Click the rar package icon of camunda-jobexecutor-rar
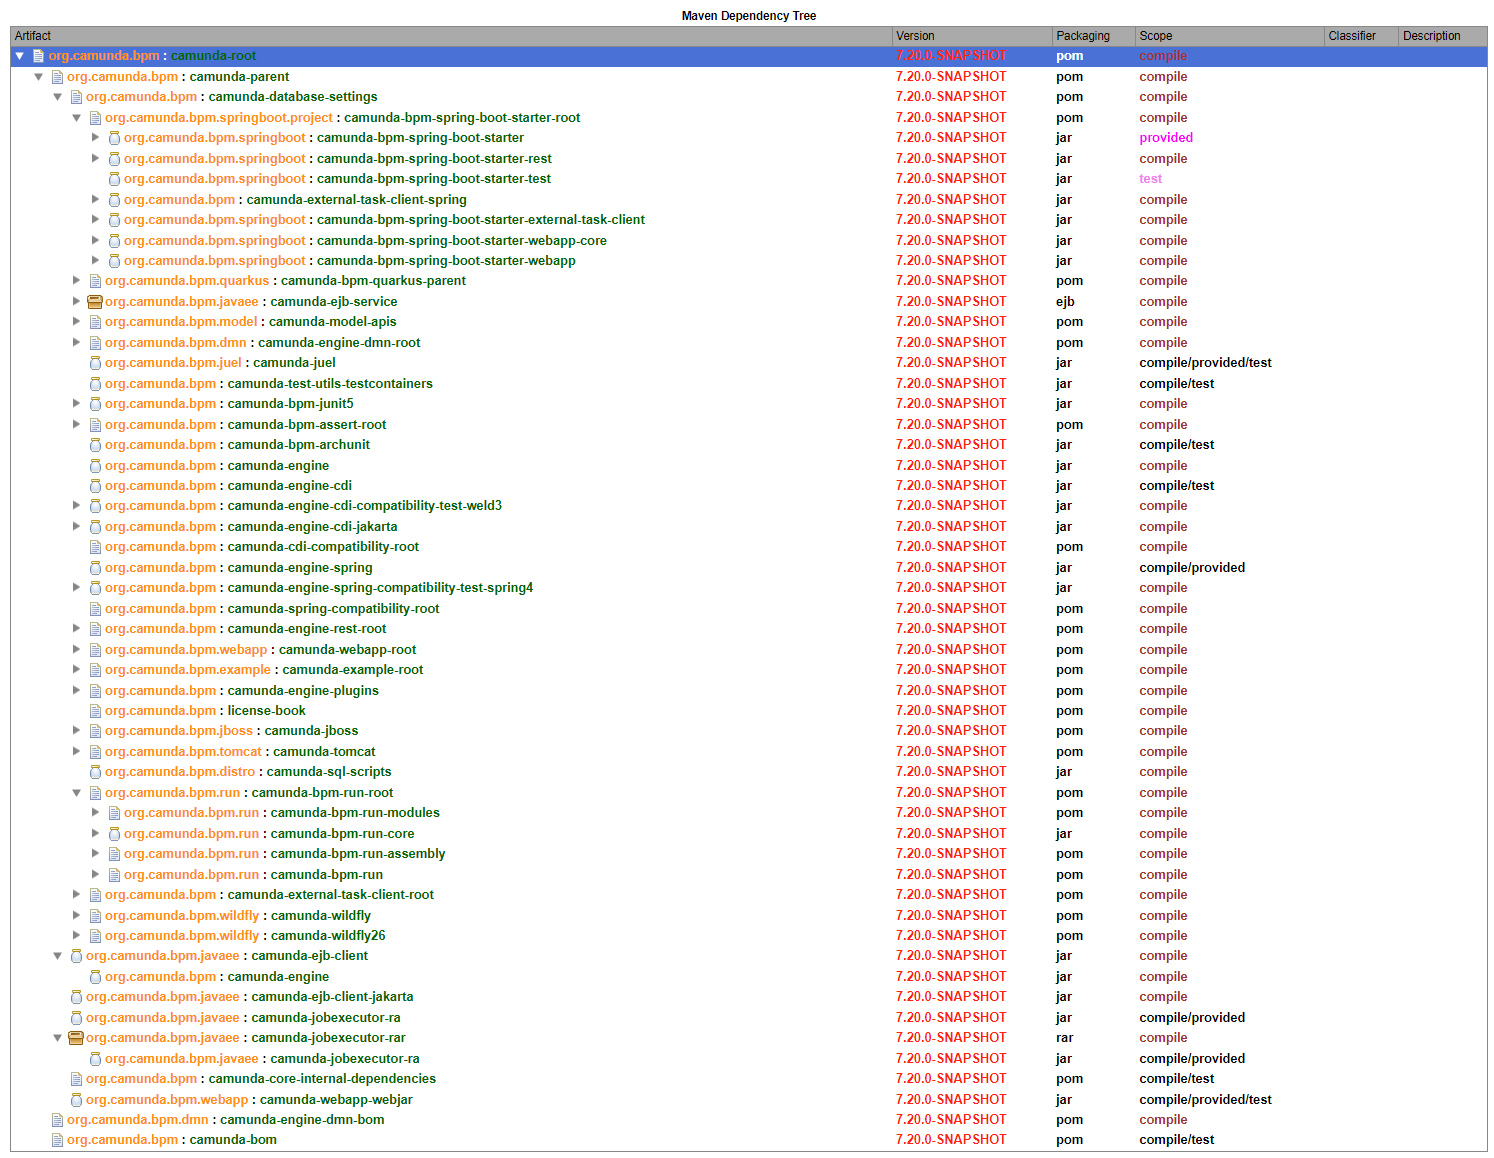The height and width of the screenshot is (1158, 1494). click(x=76, y=1037)
